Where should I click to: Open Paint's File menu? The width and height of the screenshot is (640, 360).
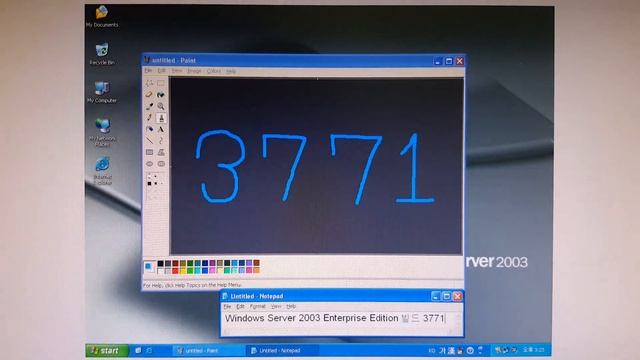pos(148,71)
